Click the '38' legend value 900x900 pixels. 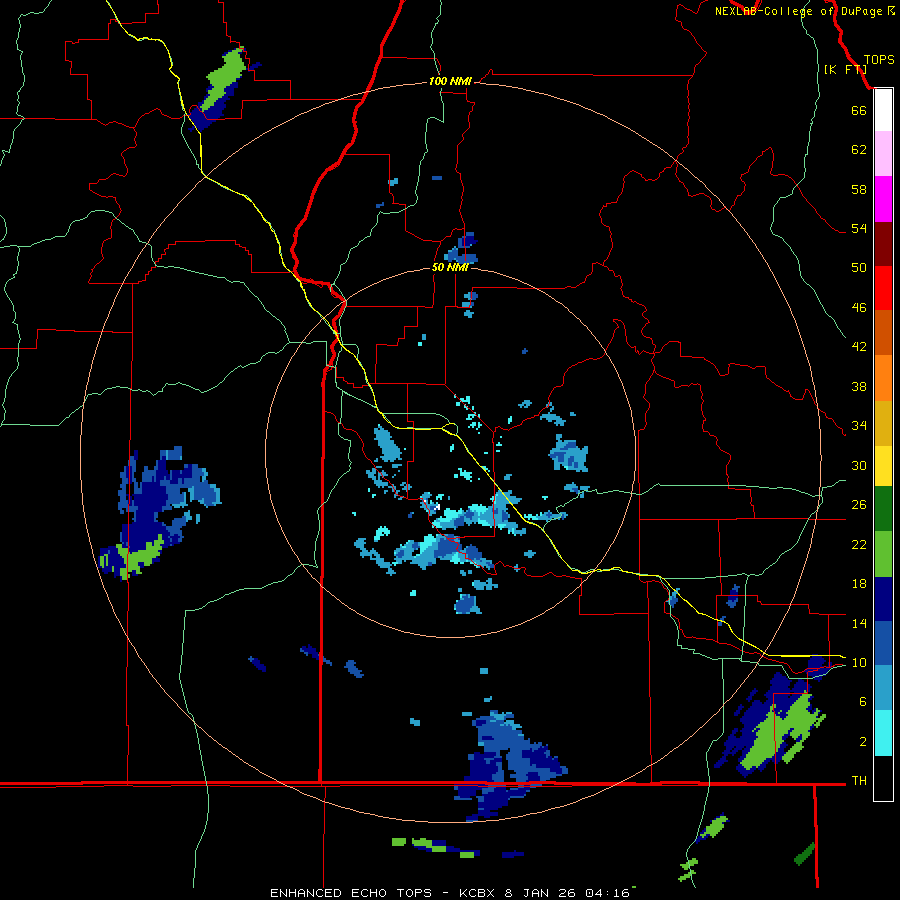point(859,386)
